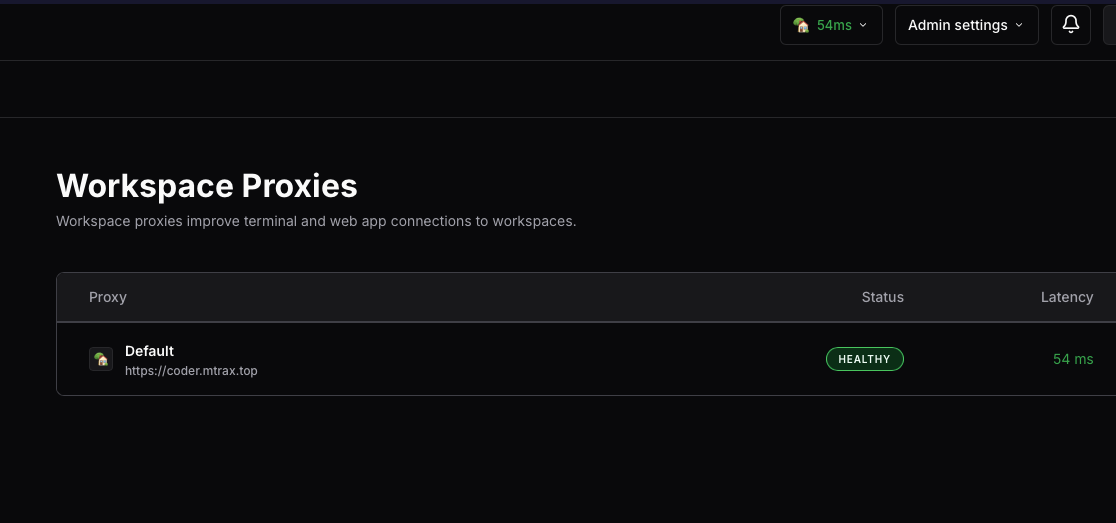Click the proxy icon beside 54ms in top bar
This screenshot has width=1116, height=523.
click(x=801, y=25)
